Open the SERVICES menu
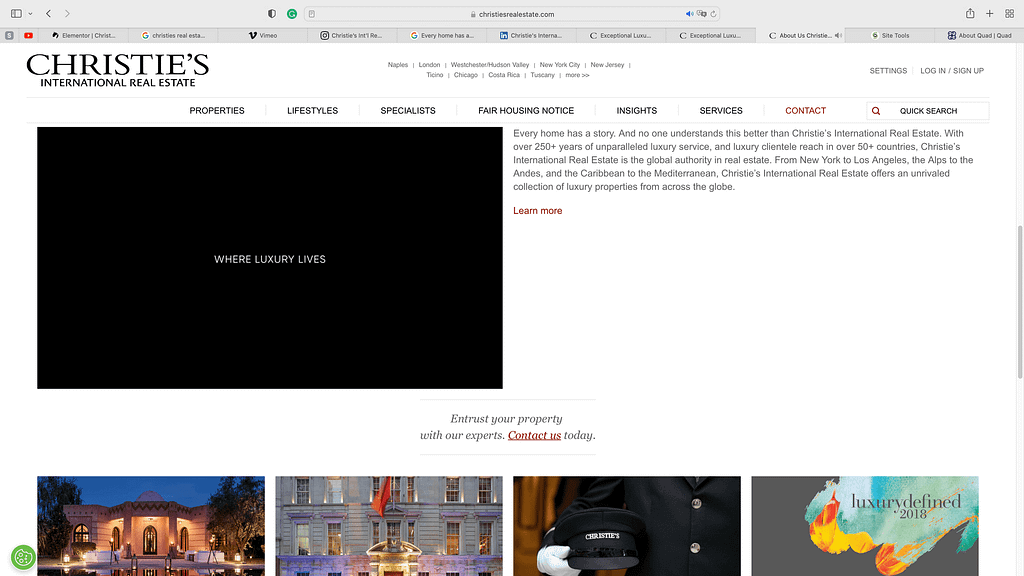The width and height of the screenshot is (1024, 576). (x=721, y=111)
